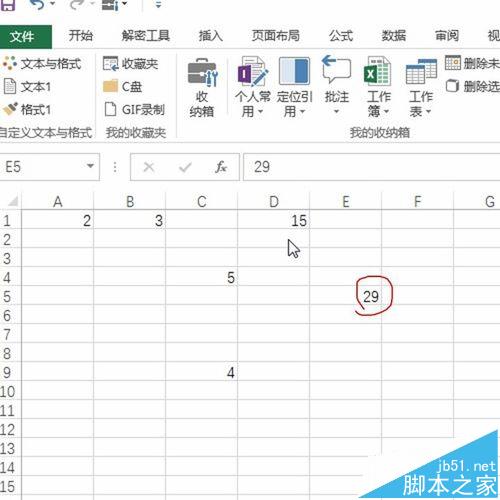500x500 pixels.
Task: Click the 工作表 table icon
Action: (x=421, y=71)
